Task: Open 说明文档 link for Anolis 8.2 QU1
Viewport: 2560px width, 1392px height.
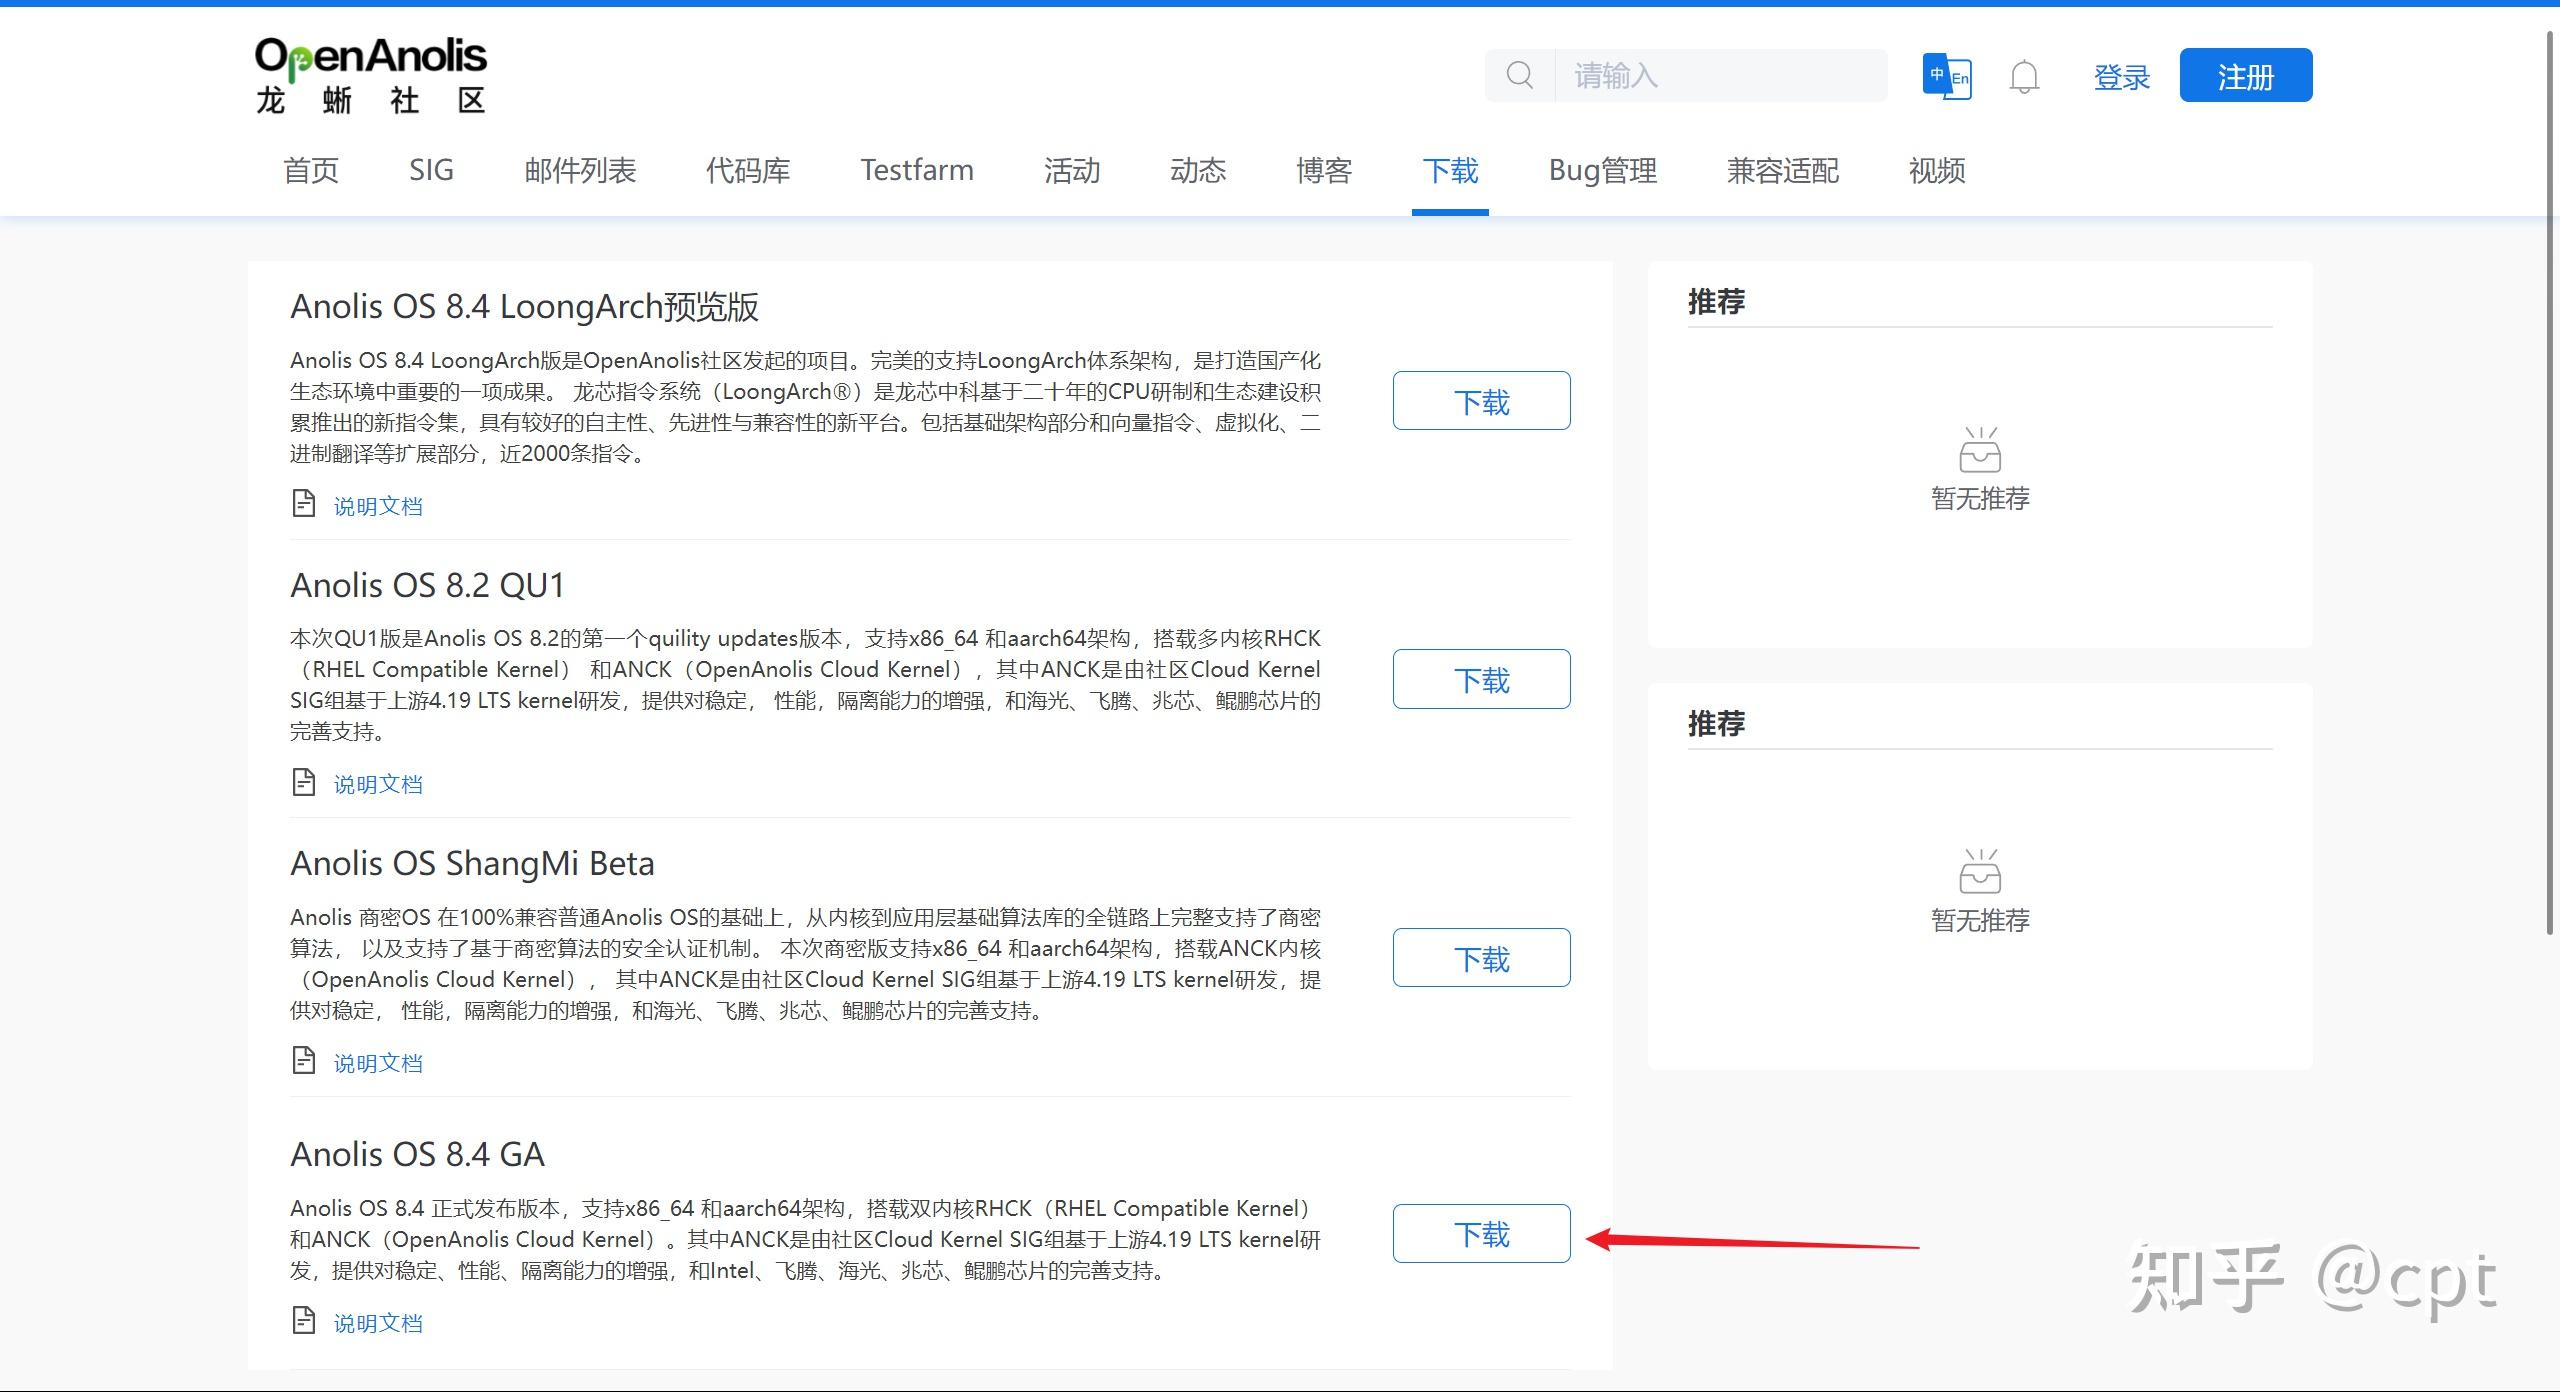Action: (378, 784)
